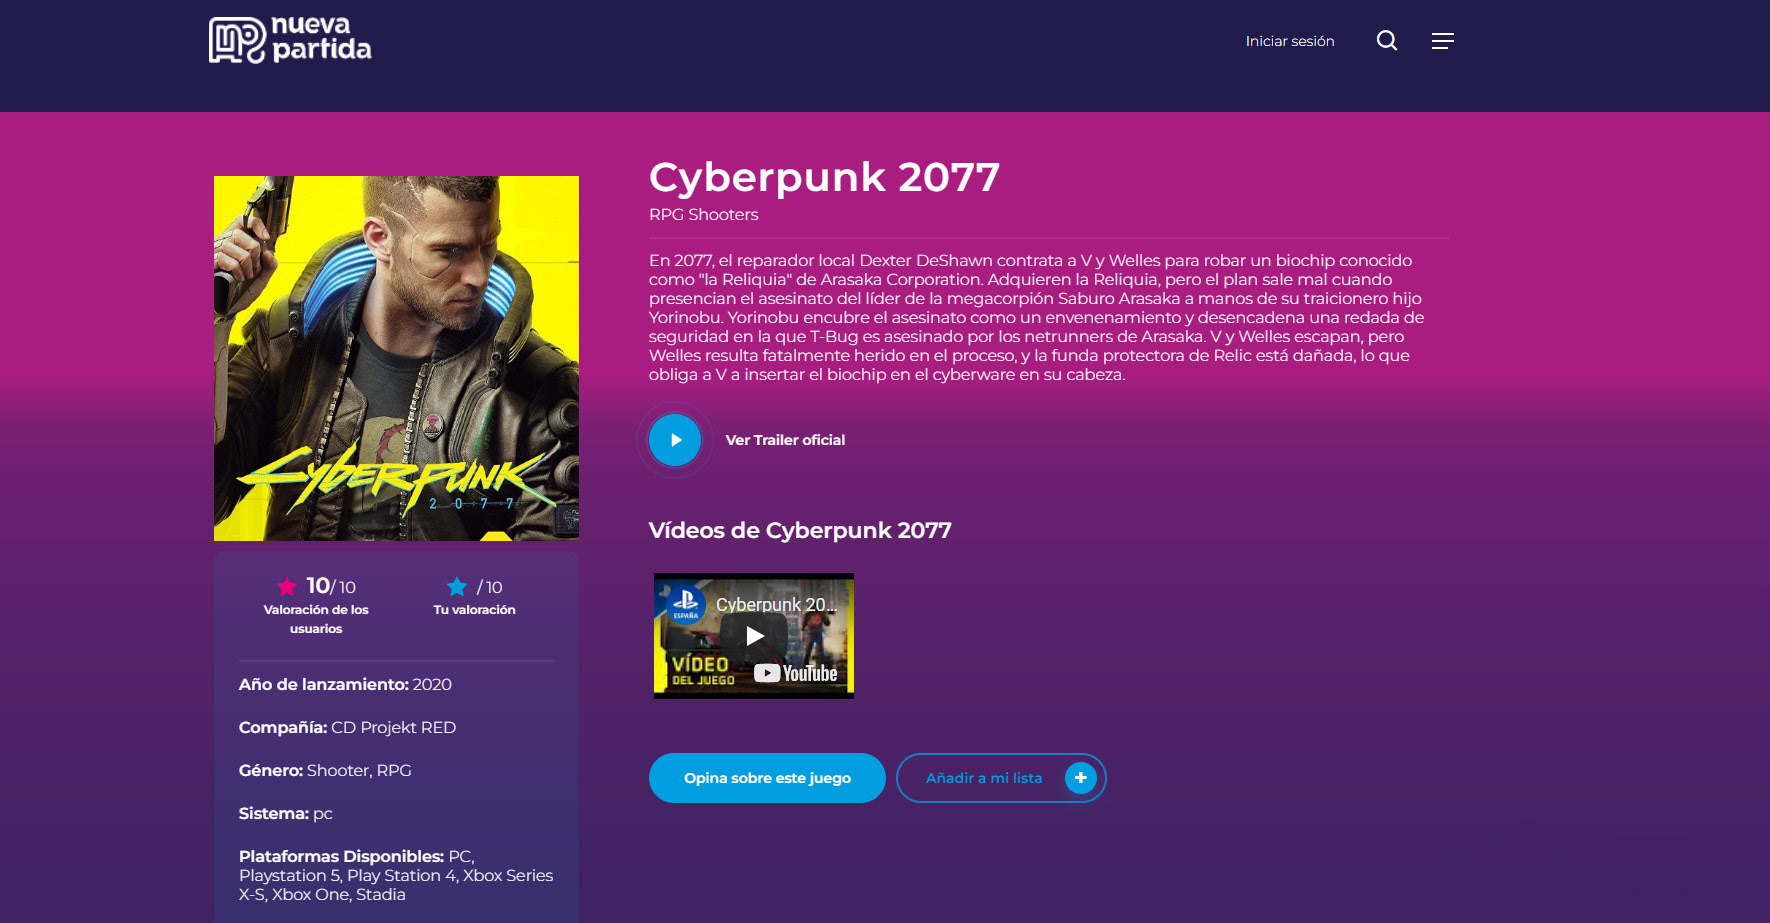
Task: Click Tu valoración rating label
Action: click(475, 610)
